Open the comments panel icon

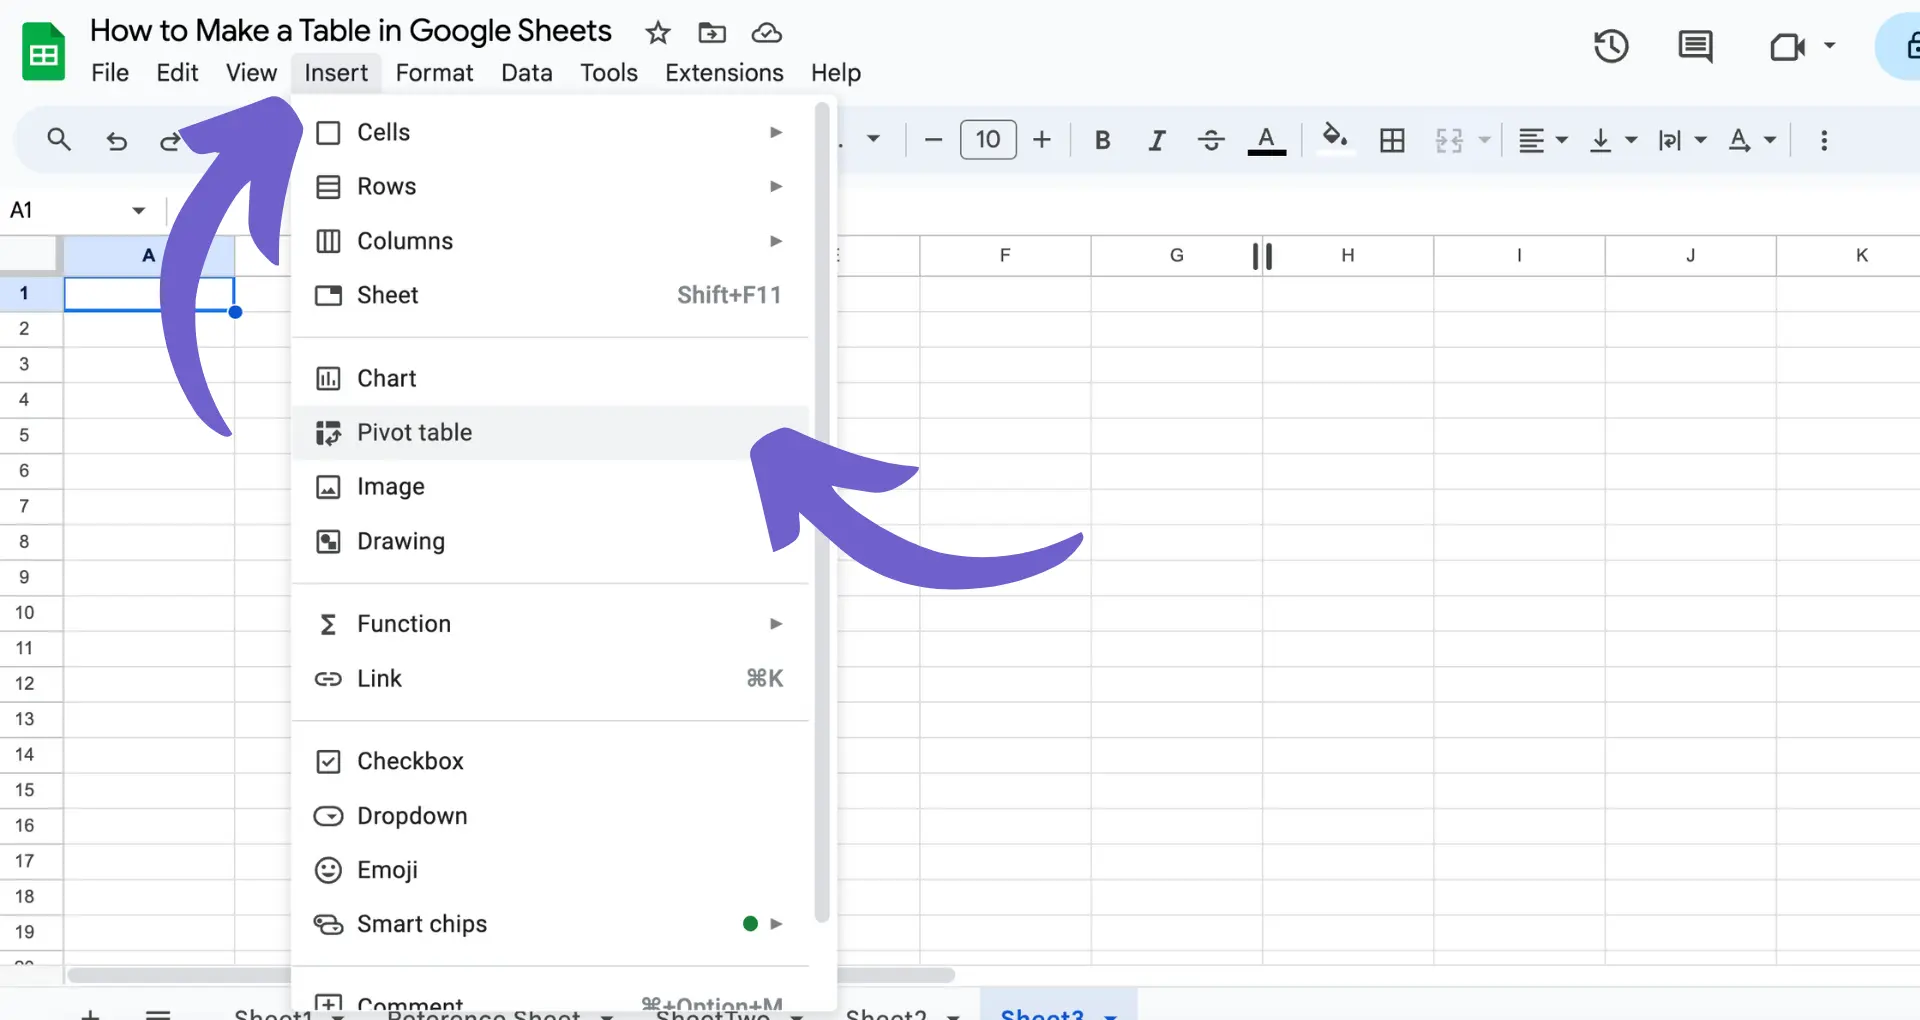click(x=1695, y=46)
